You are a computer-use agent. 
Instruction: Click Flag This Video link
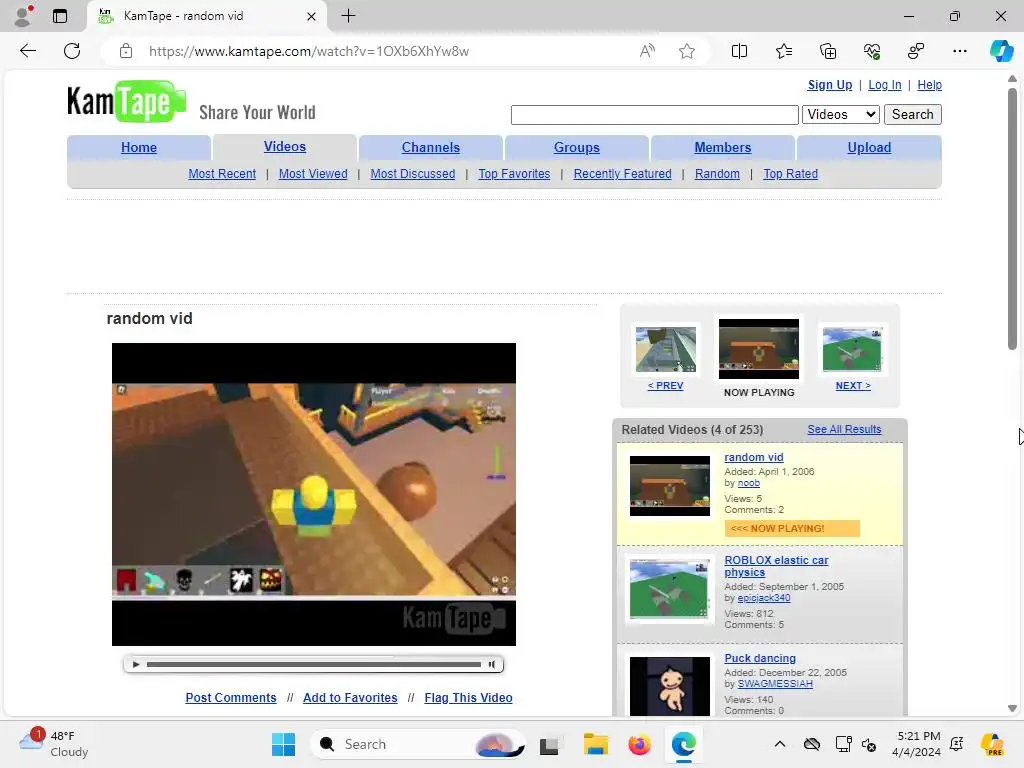[x=468, y=697]
